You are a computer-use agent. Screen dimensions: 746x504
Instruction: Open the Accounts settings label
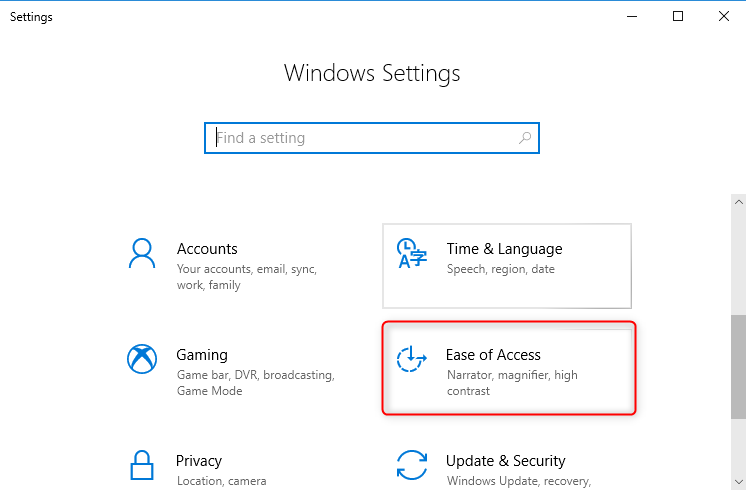point(207,249)
